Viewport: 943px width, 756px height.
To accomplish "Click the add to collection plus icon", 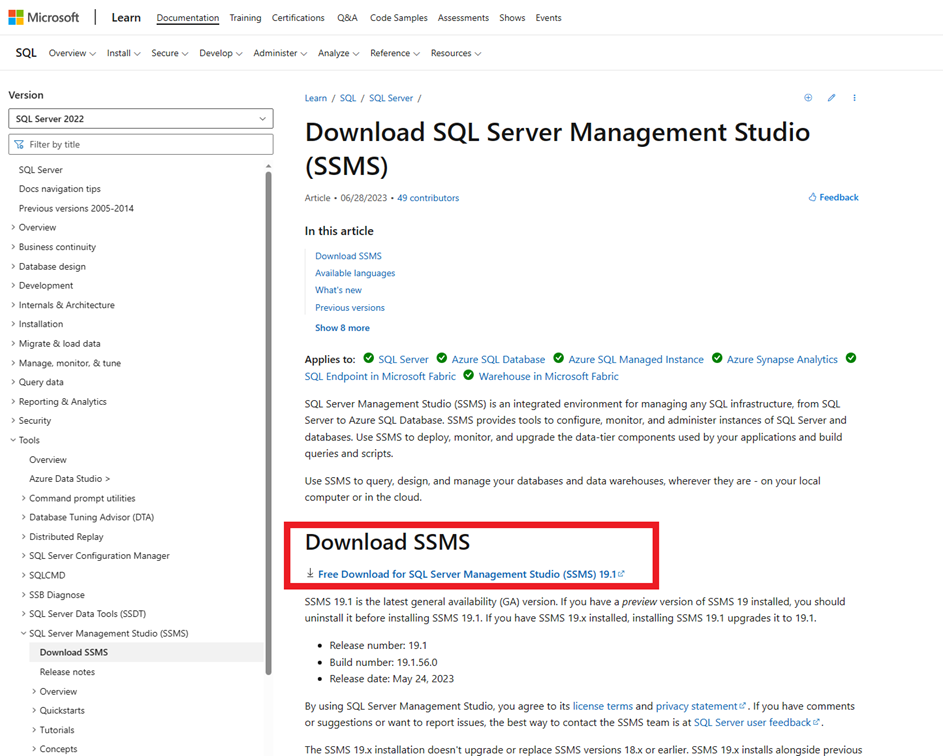I will click(x=808, y=97).
